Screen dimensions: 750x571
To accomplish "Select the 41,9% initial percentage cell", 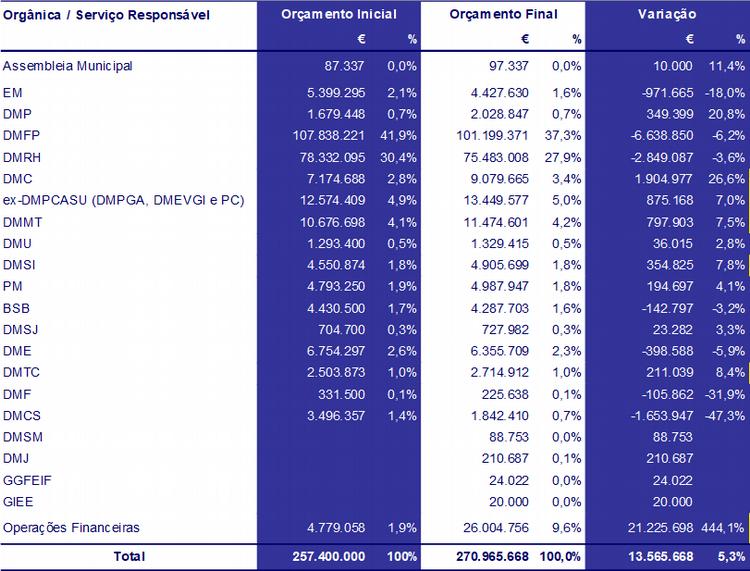I will pos(401,135).
